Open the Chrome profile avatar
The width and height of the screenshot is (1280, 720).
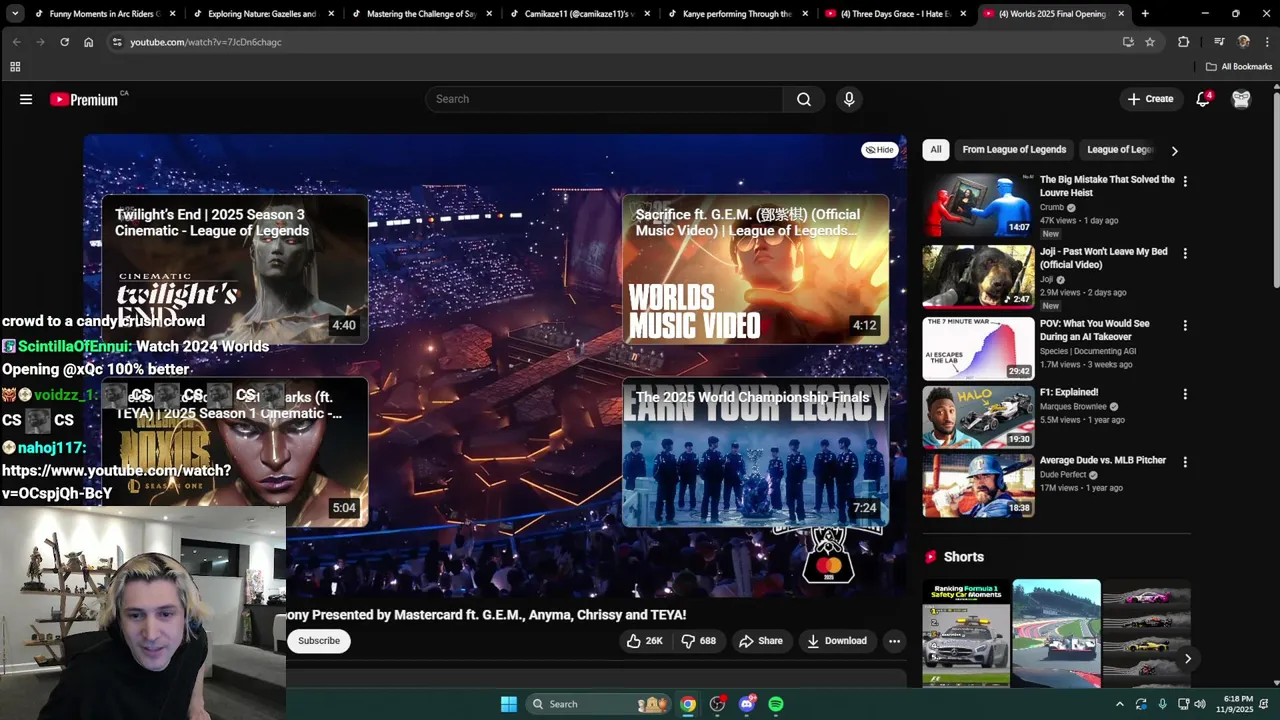point(1243,42)
